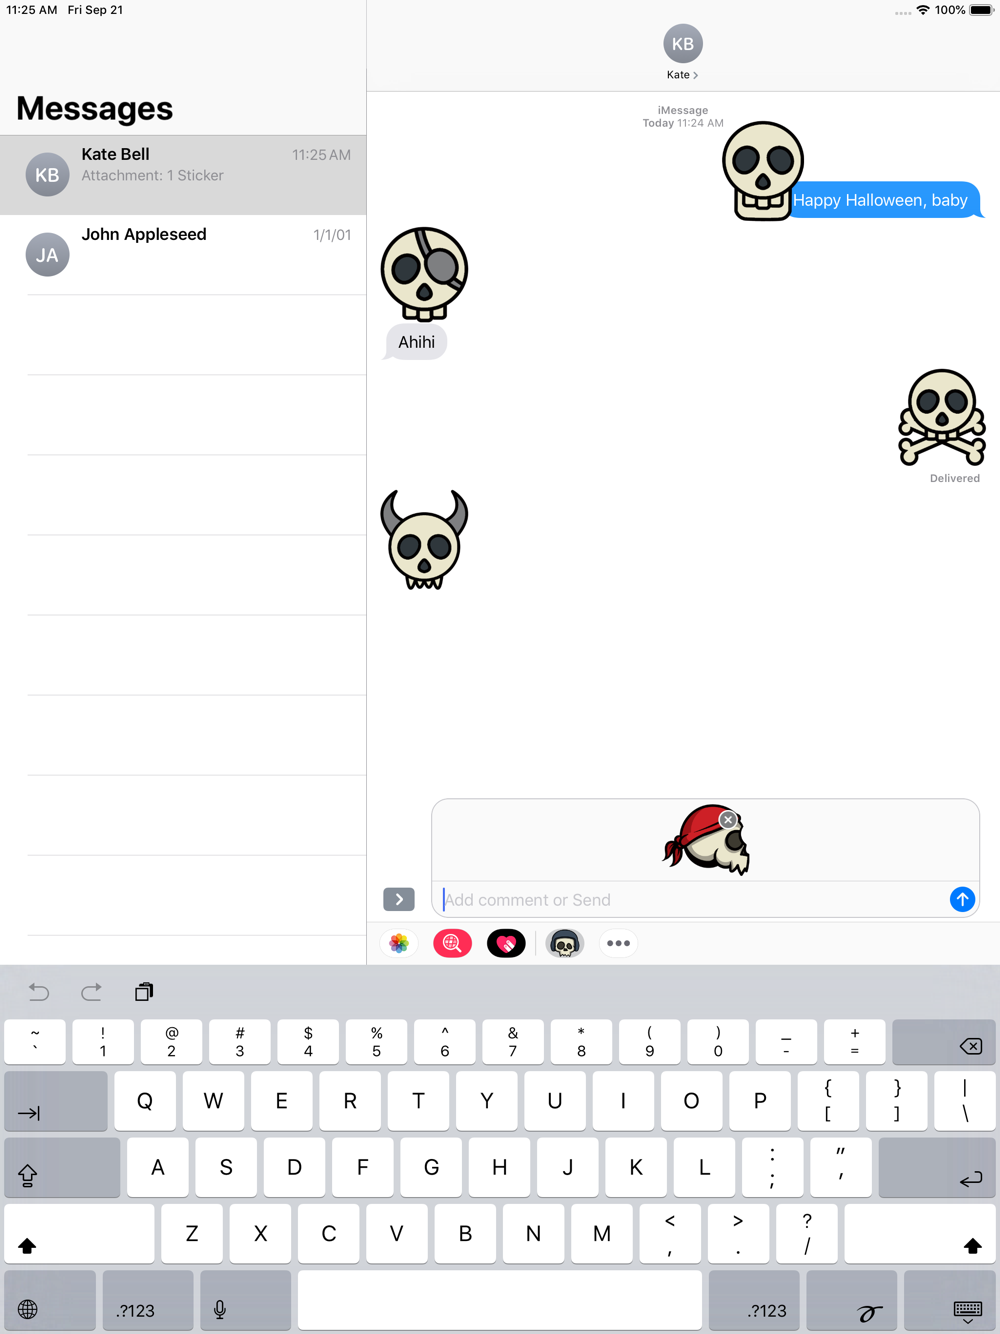Open John Appleseed conversation
Image resolution: width=1000 pixels, height=1334 pixels.
click(183, 255)
